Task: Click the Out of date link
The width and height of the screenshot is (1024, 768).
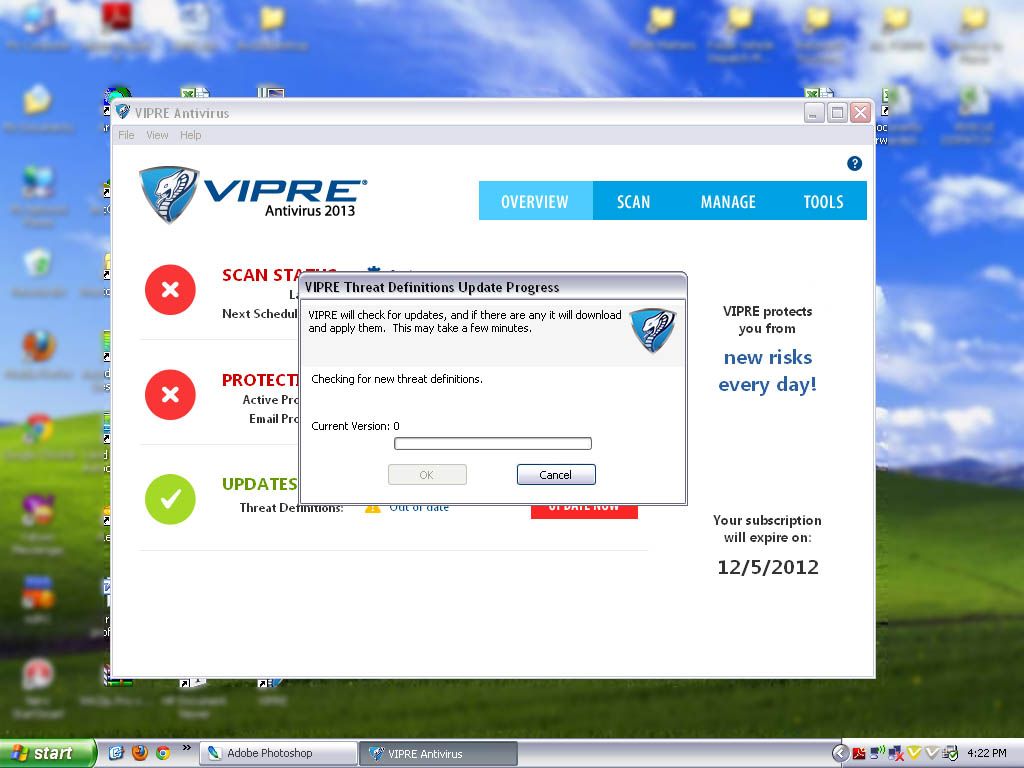Action: coord(419,507)
